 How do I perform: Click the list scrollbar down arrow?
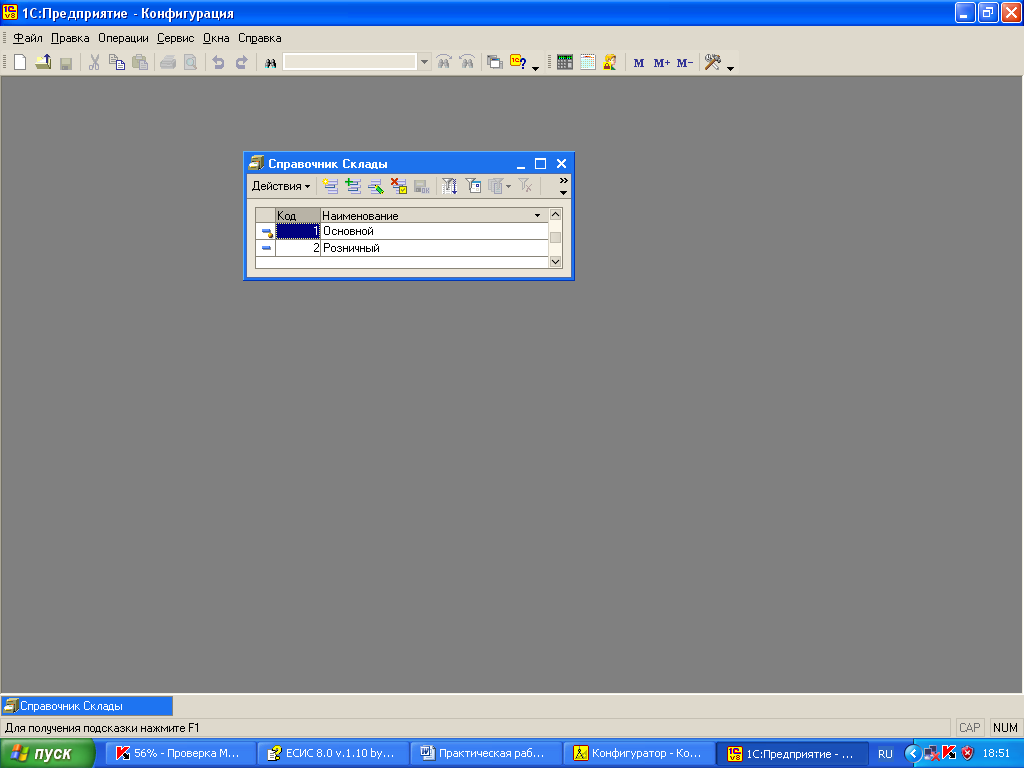[556, 261]
